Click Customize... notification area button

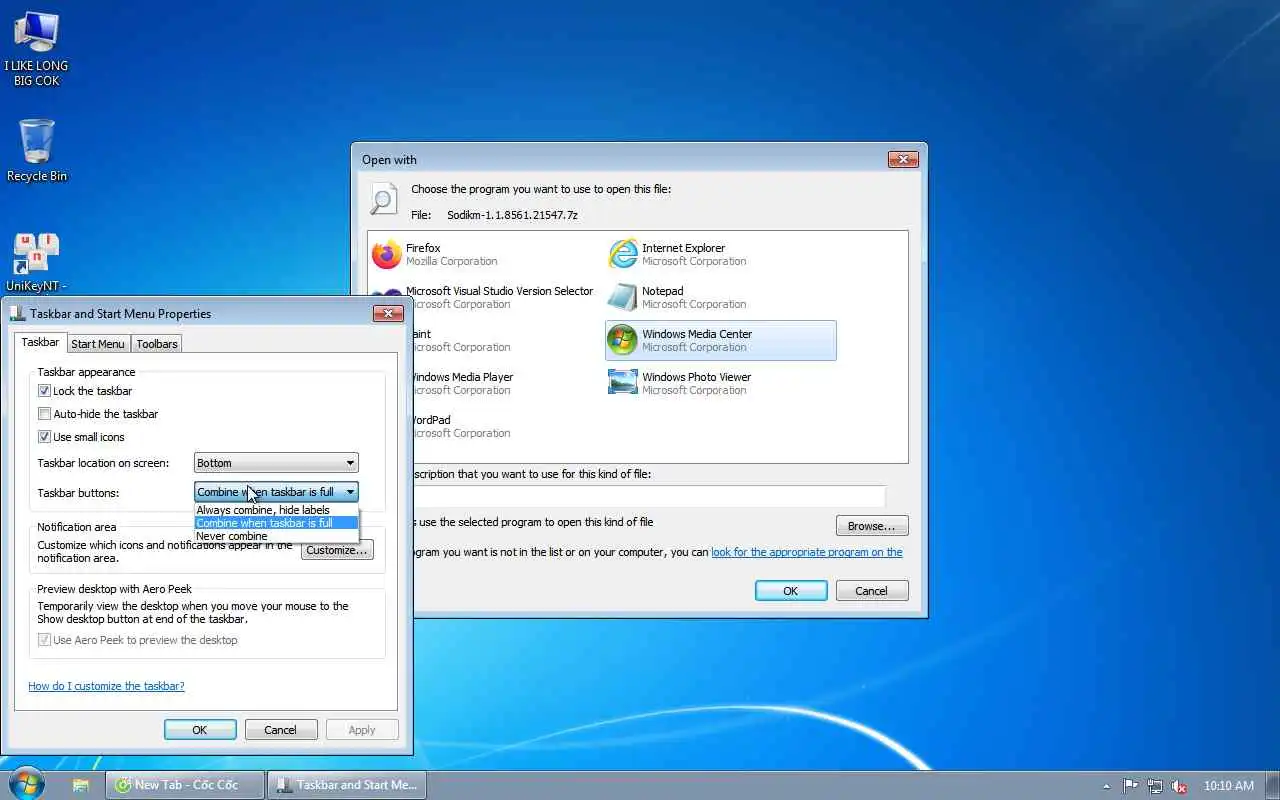[x=337, y=550]
